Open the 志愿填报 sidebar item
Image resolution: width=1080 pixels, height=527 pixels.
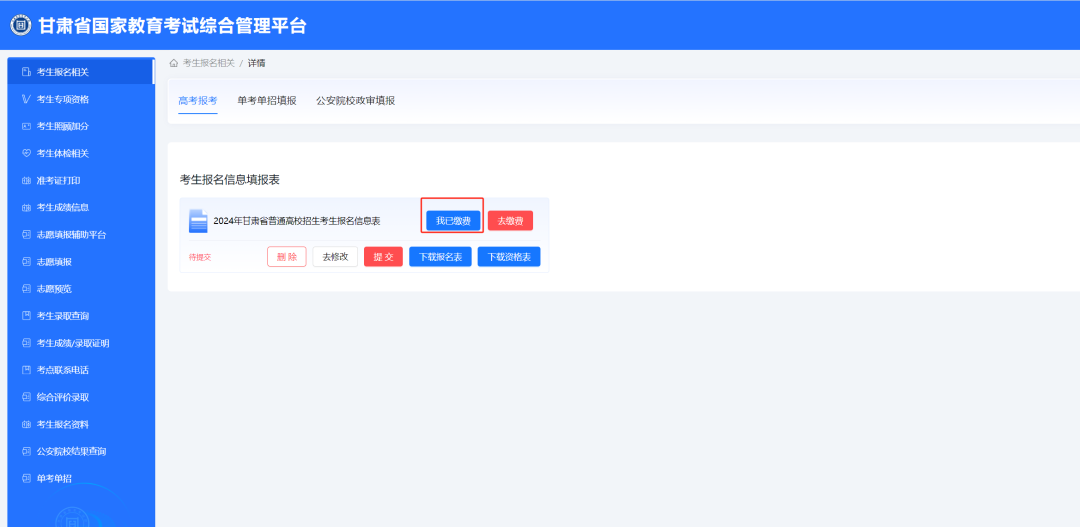point(81,262)
